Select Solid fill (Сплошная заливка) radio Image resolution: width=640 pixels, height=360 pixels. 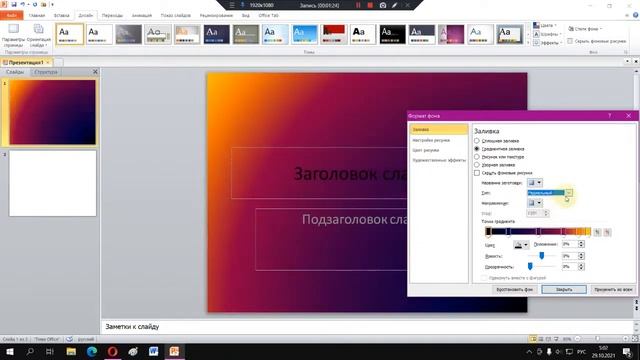point(477,141)
